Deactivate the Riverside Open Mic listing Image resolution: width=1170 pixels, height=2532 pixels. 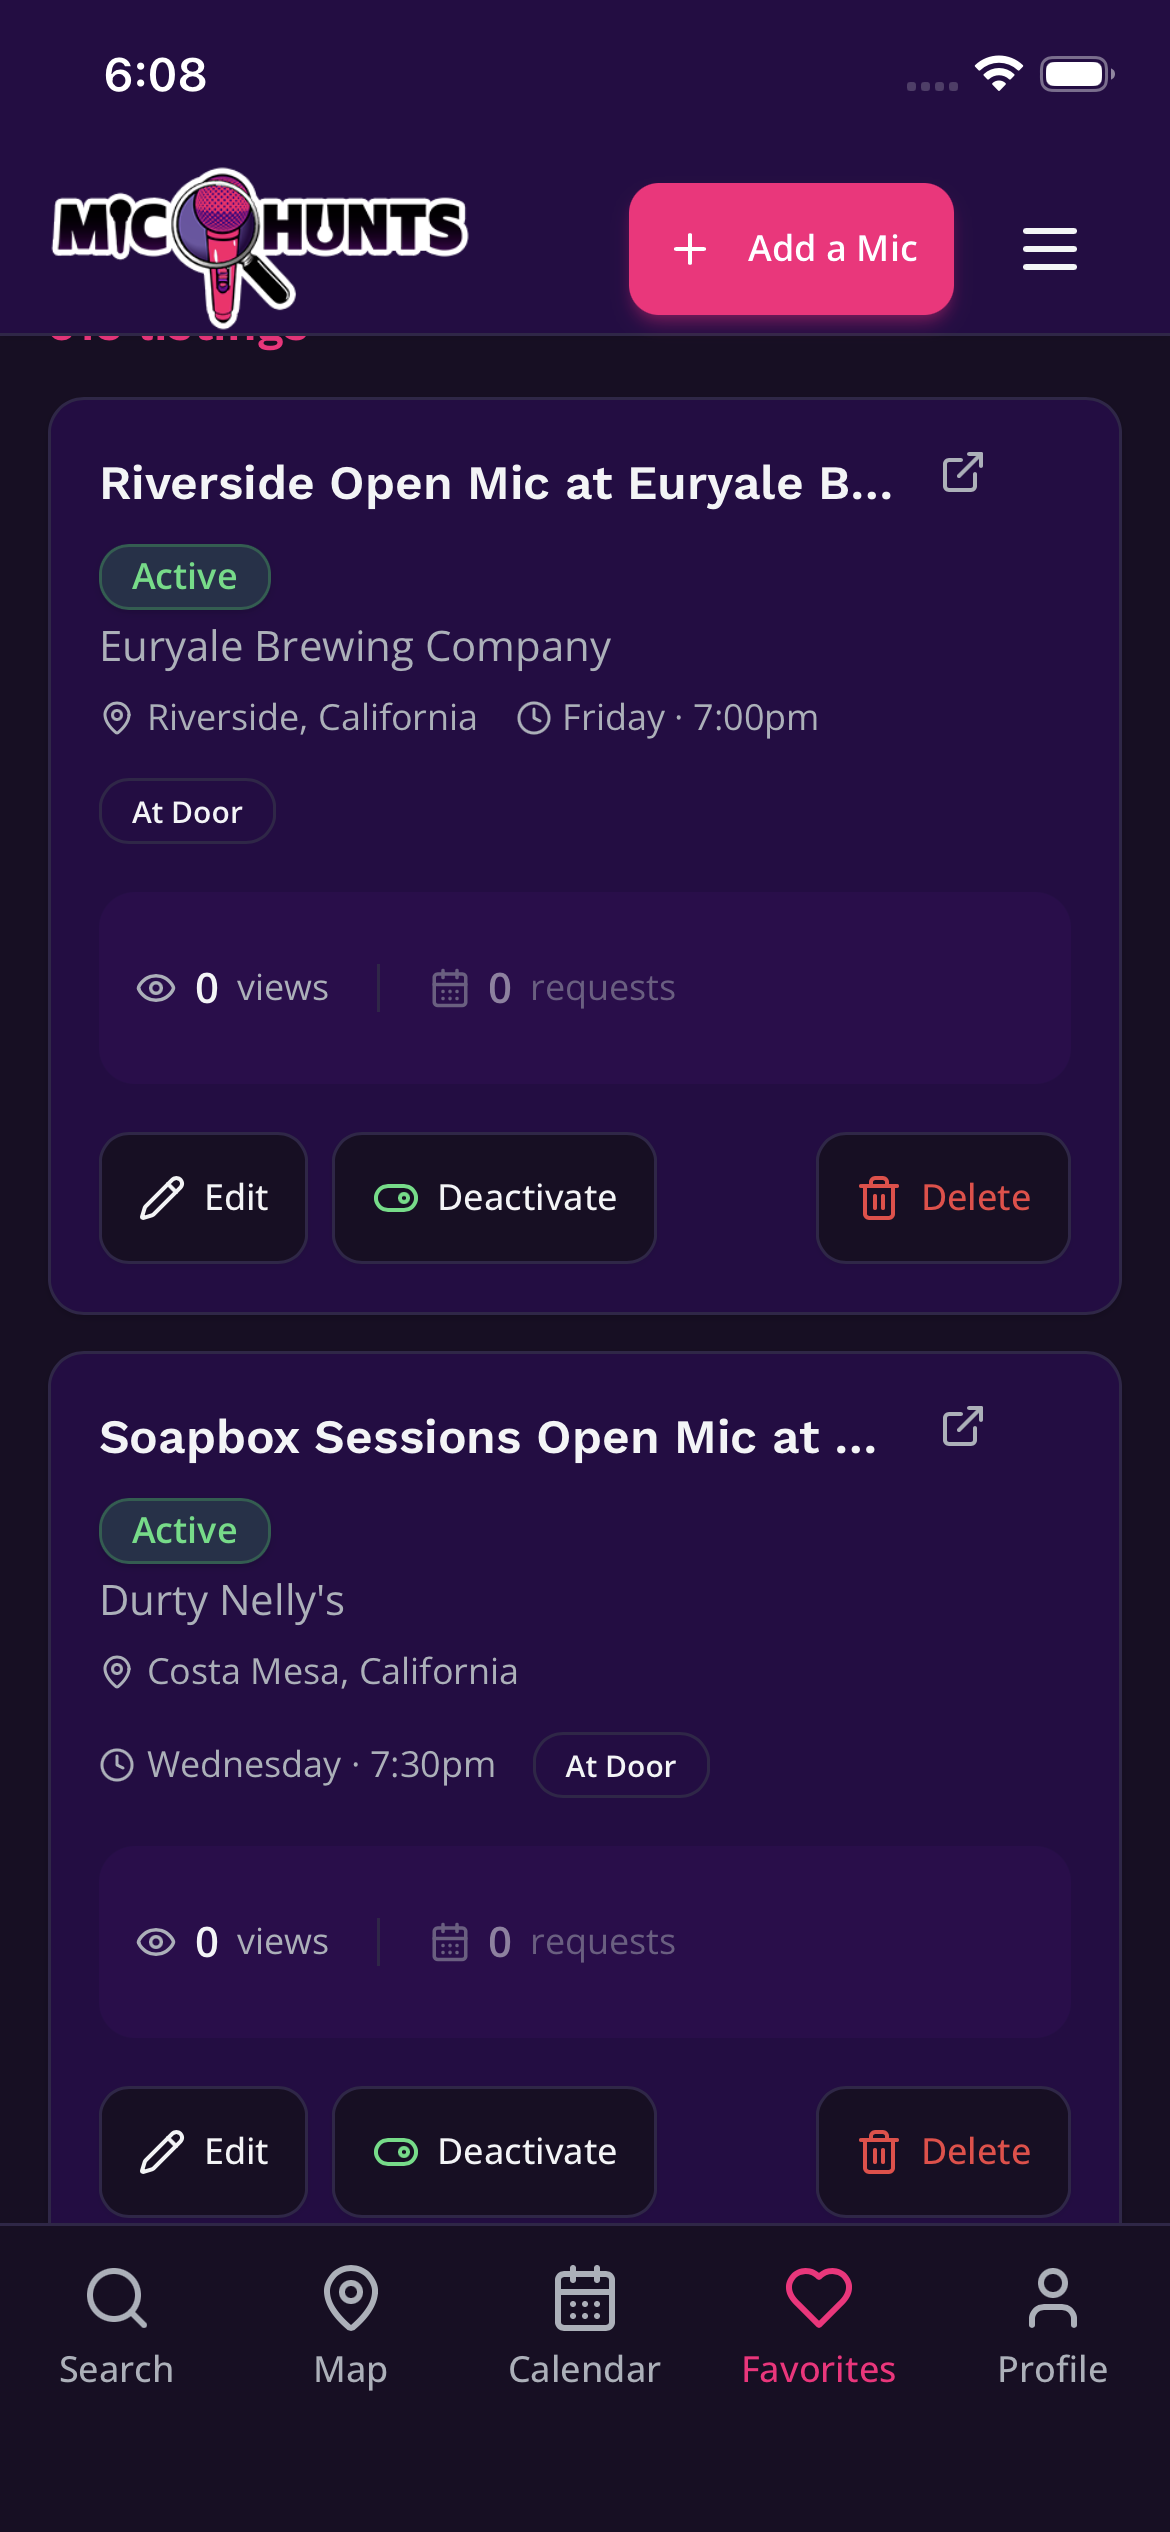tap(494, 1198)
